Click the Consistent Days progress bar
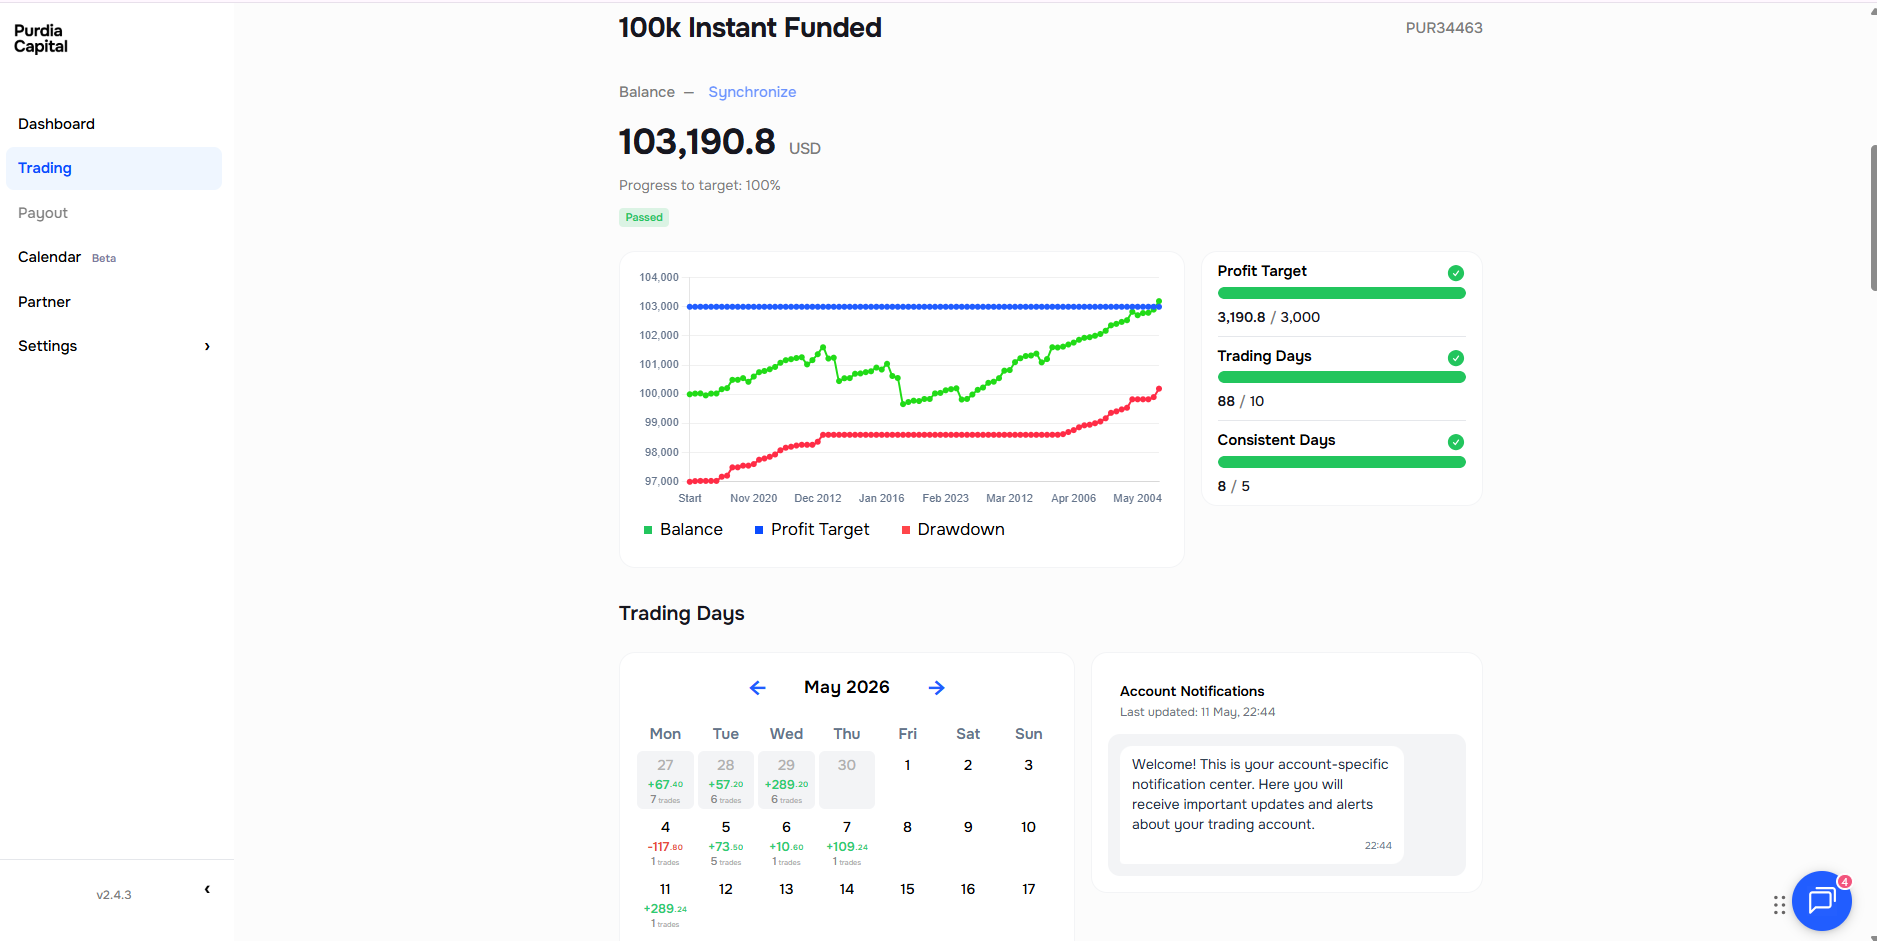Image resolution: width=1877 pixels, height=941 pixels. pyautogui.click(x=1341, y=463)
